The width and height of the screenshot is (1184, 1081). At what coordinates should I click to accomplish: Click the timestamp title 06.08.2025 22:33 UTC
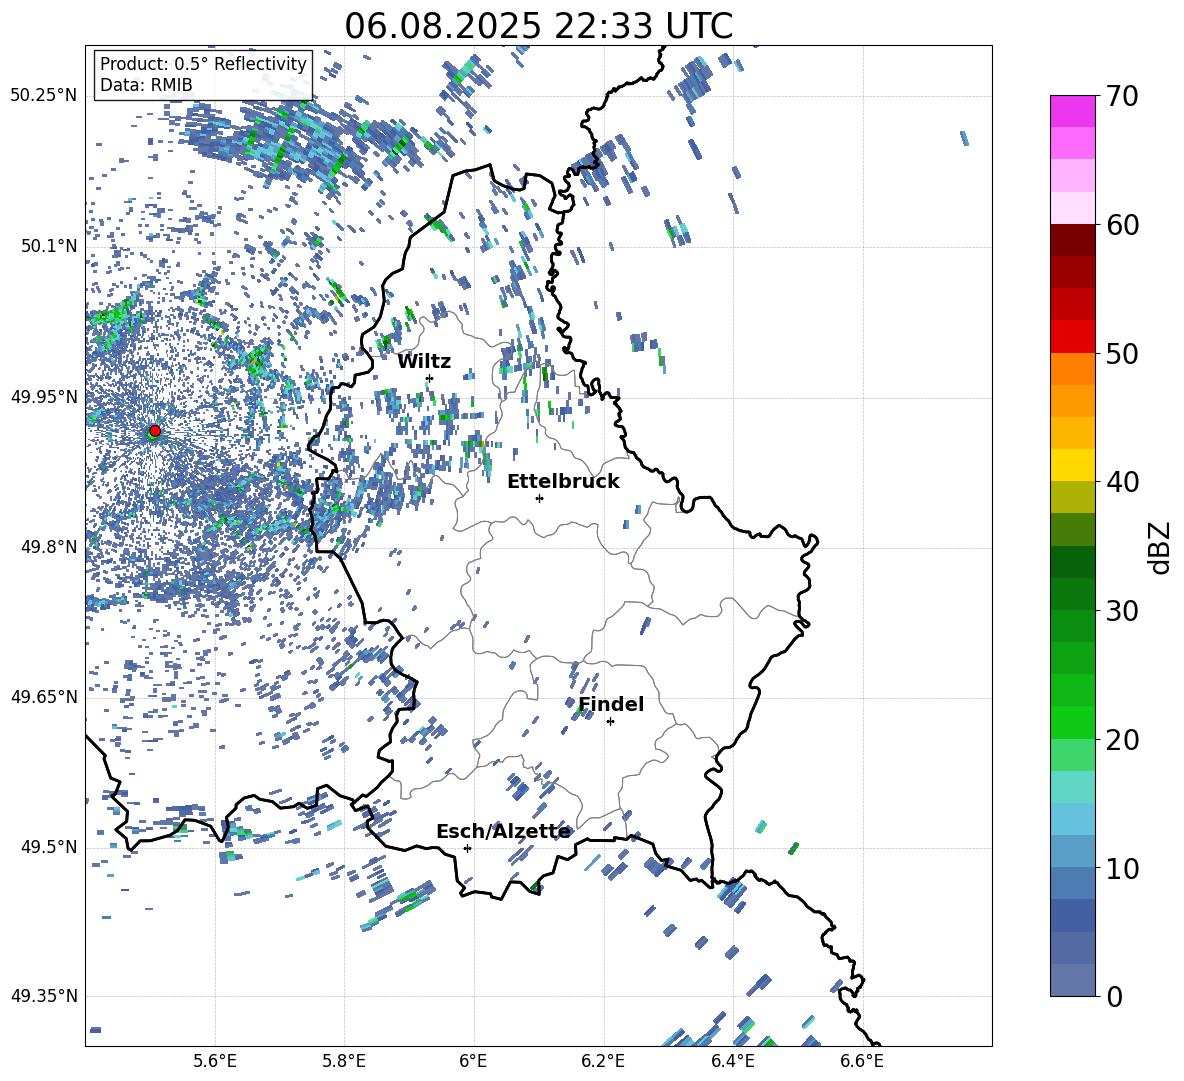[538, 26]
